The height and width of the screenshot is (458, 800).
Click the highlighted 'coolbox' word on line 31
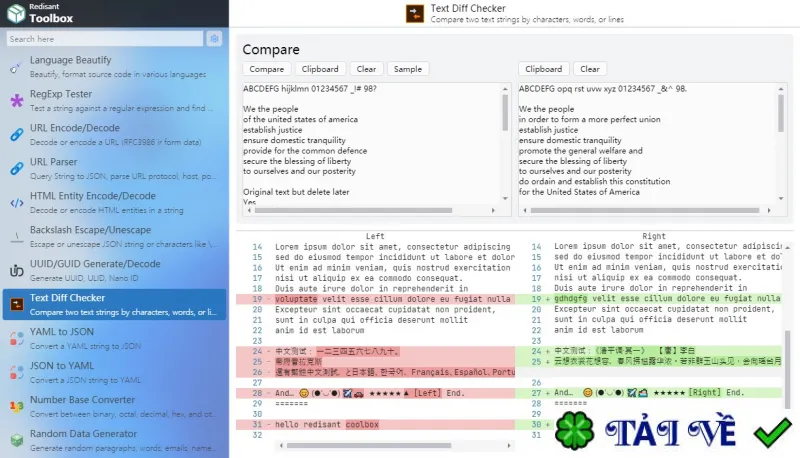pyautogui.click(x=362, y=424)
